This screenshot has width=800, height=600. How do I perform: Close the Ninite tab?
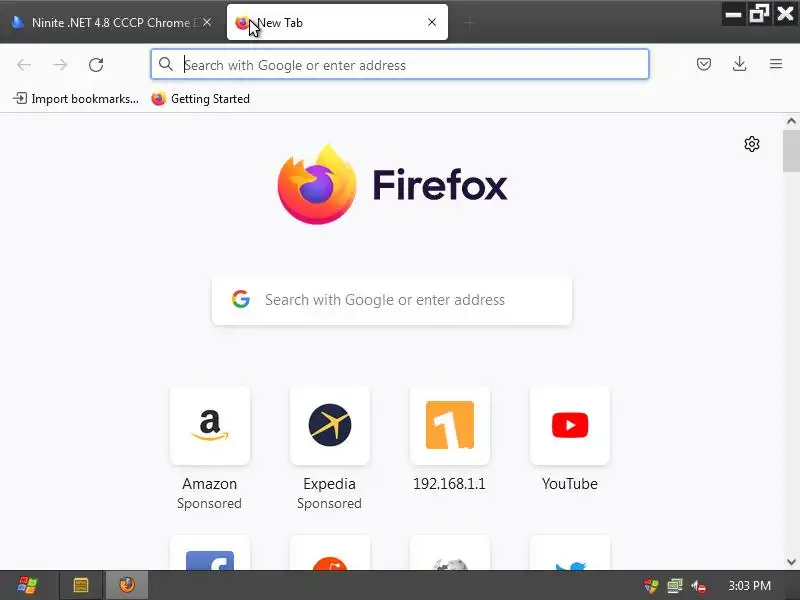tap(207, 22)
